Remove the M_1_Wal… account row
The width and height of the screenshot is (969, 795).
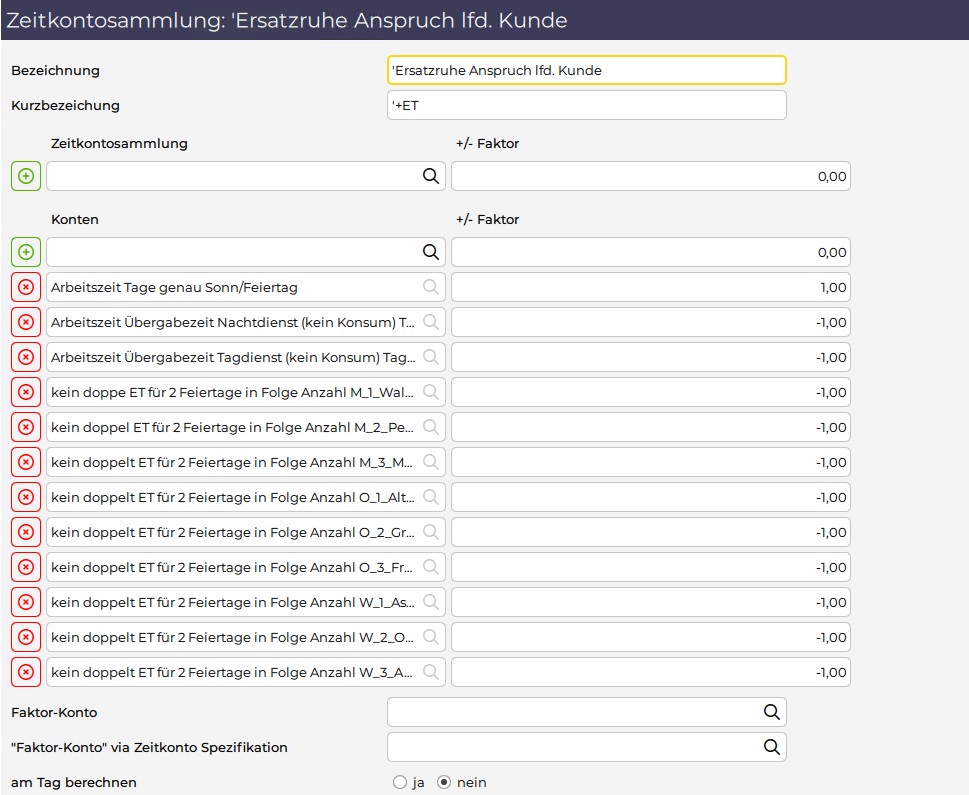[x=26, y=393]
